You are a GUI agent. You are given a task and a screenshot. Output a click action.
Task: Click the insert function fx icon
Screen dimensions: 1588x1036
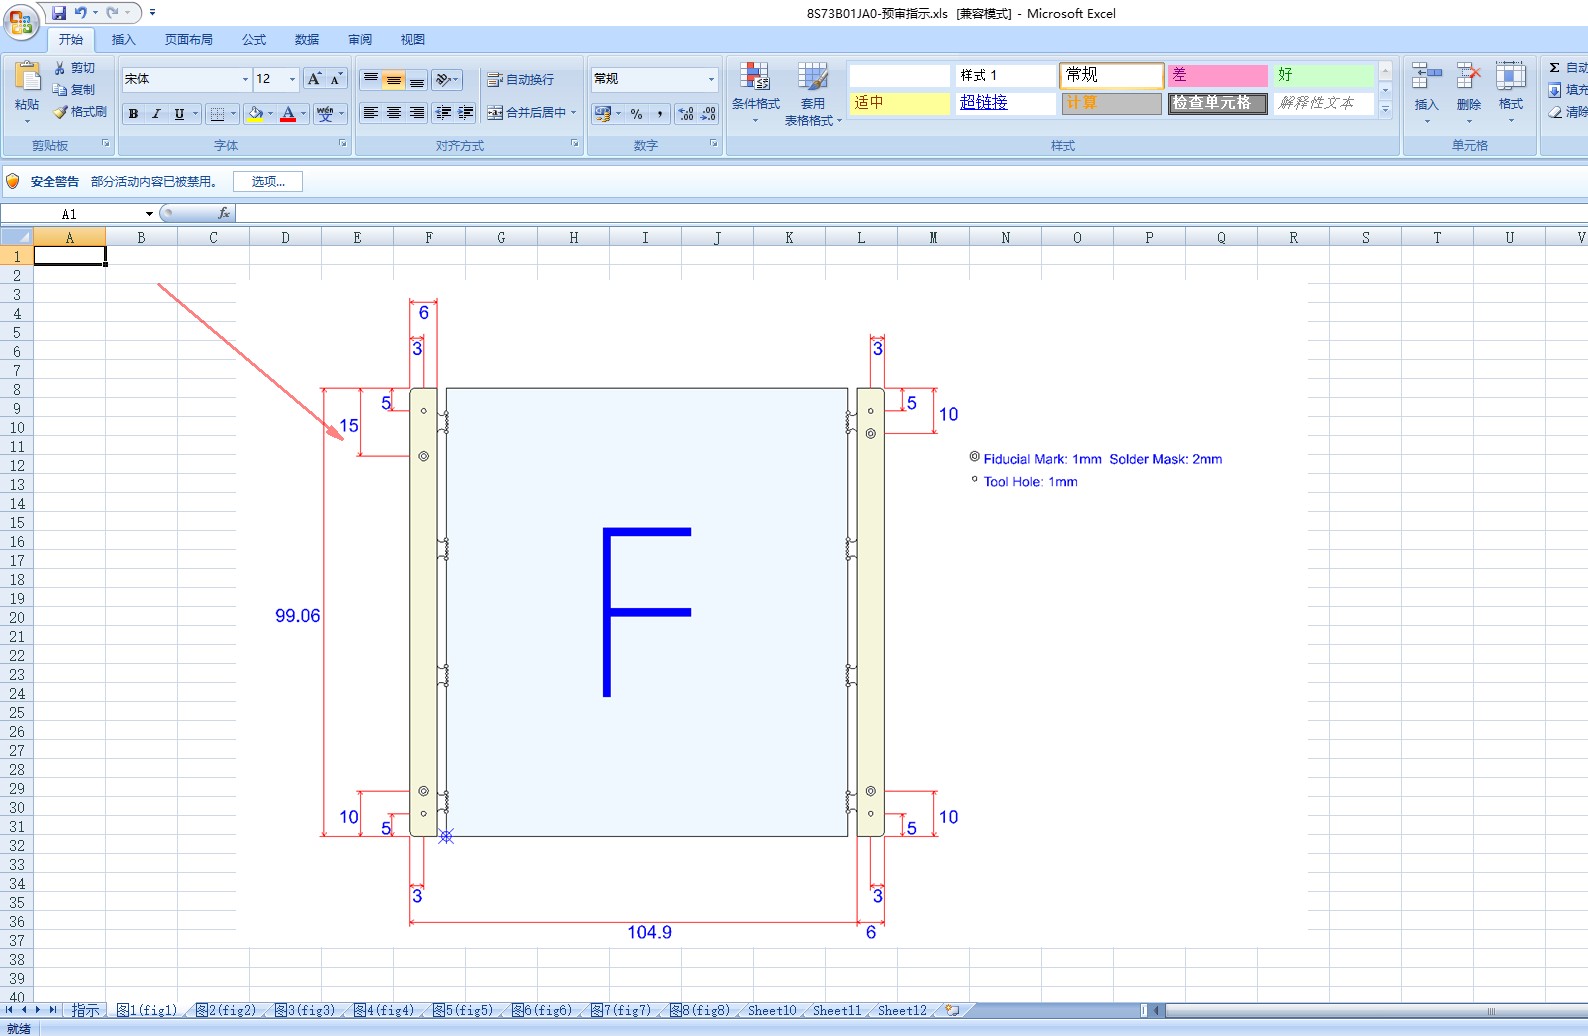pos(224,213)
